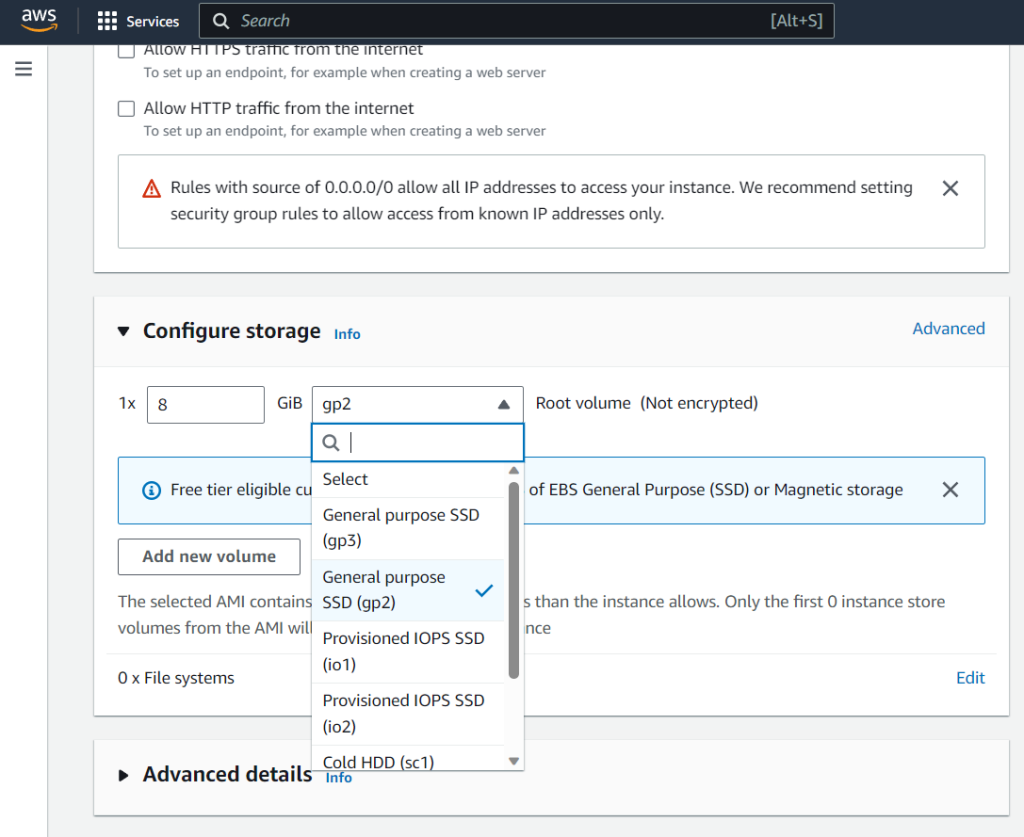Enable Allow HTTPS traffic from the internet
Viewport: 1024px width, 837px height.
[x=127, y=50]
